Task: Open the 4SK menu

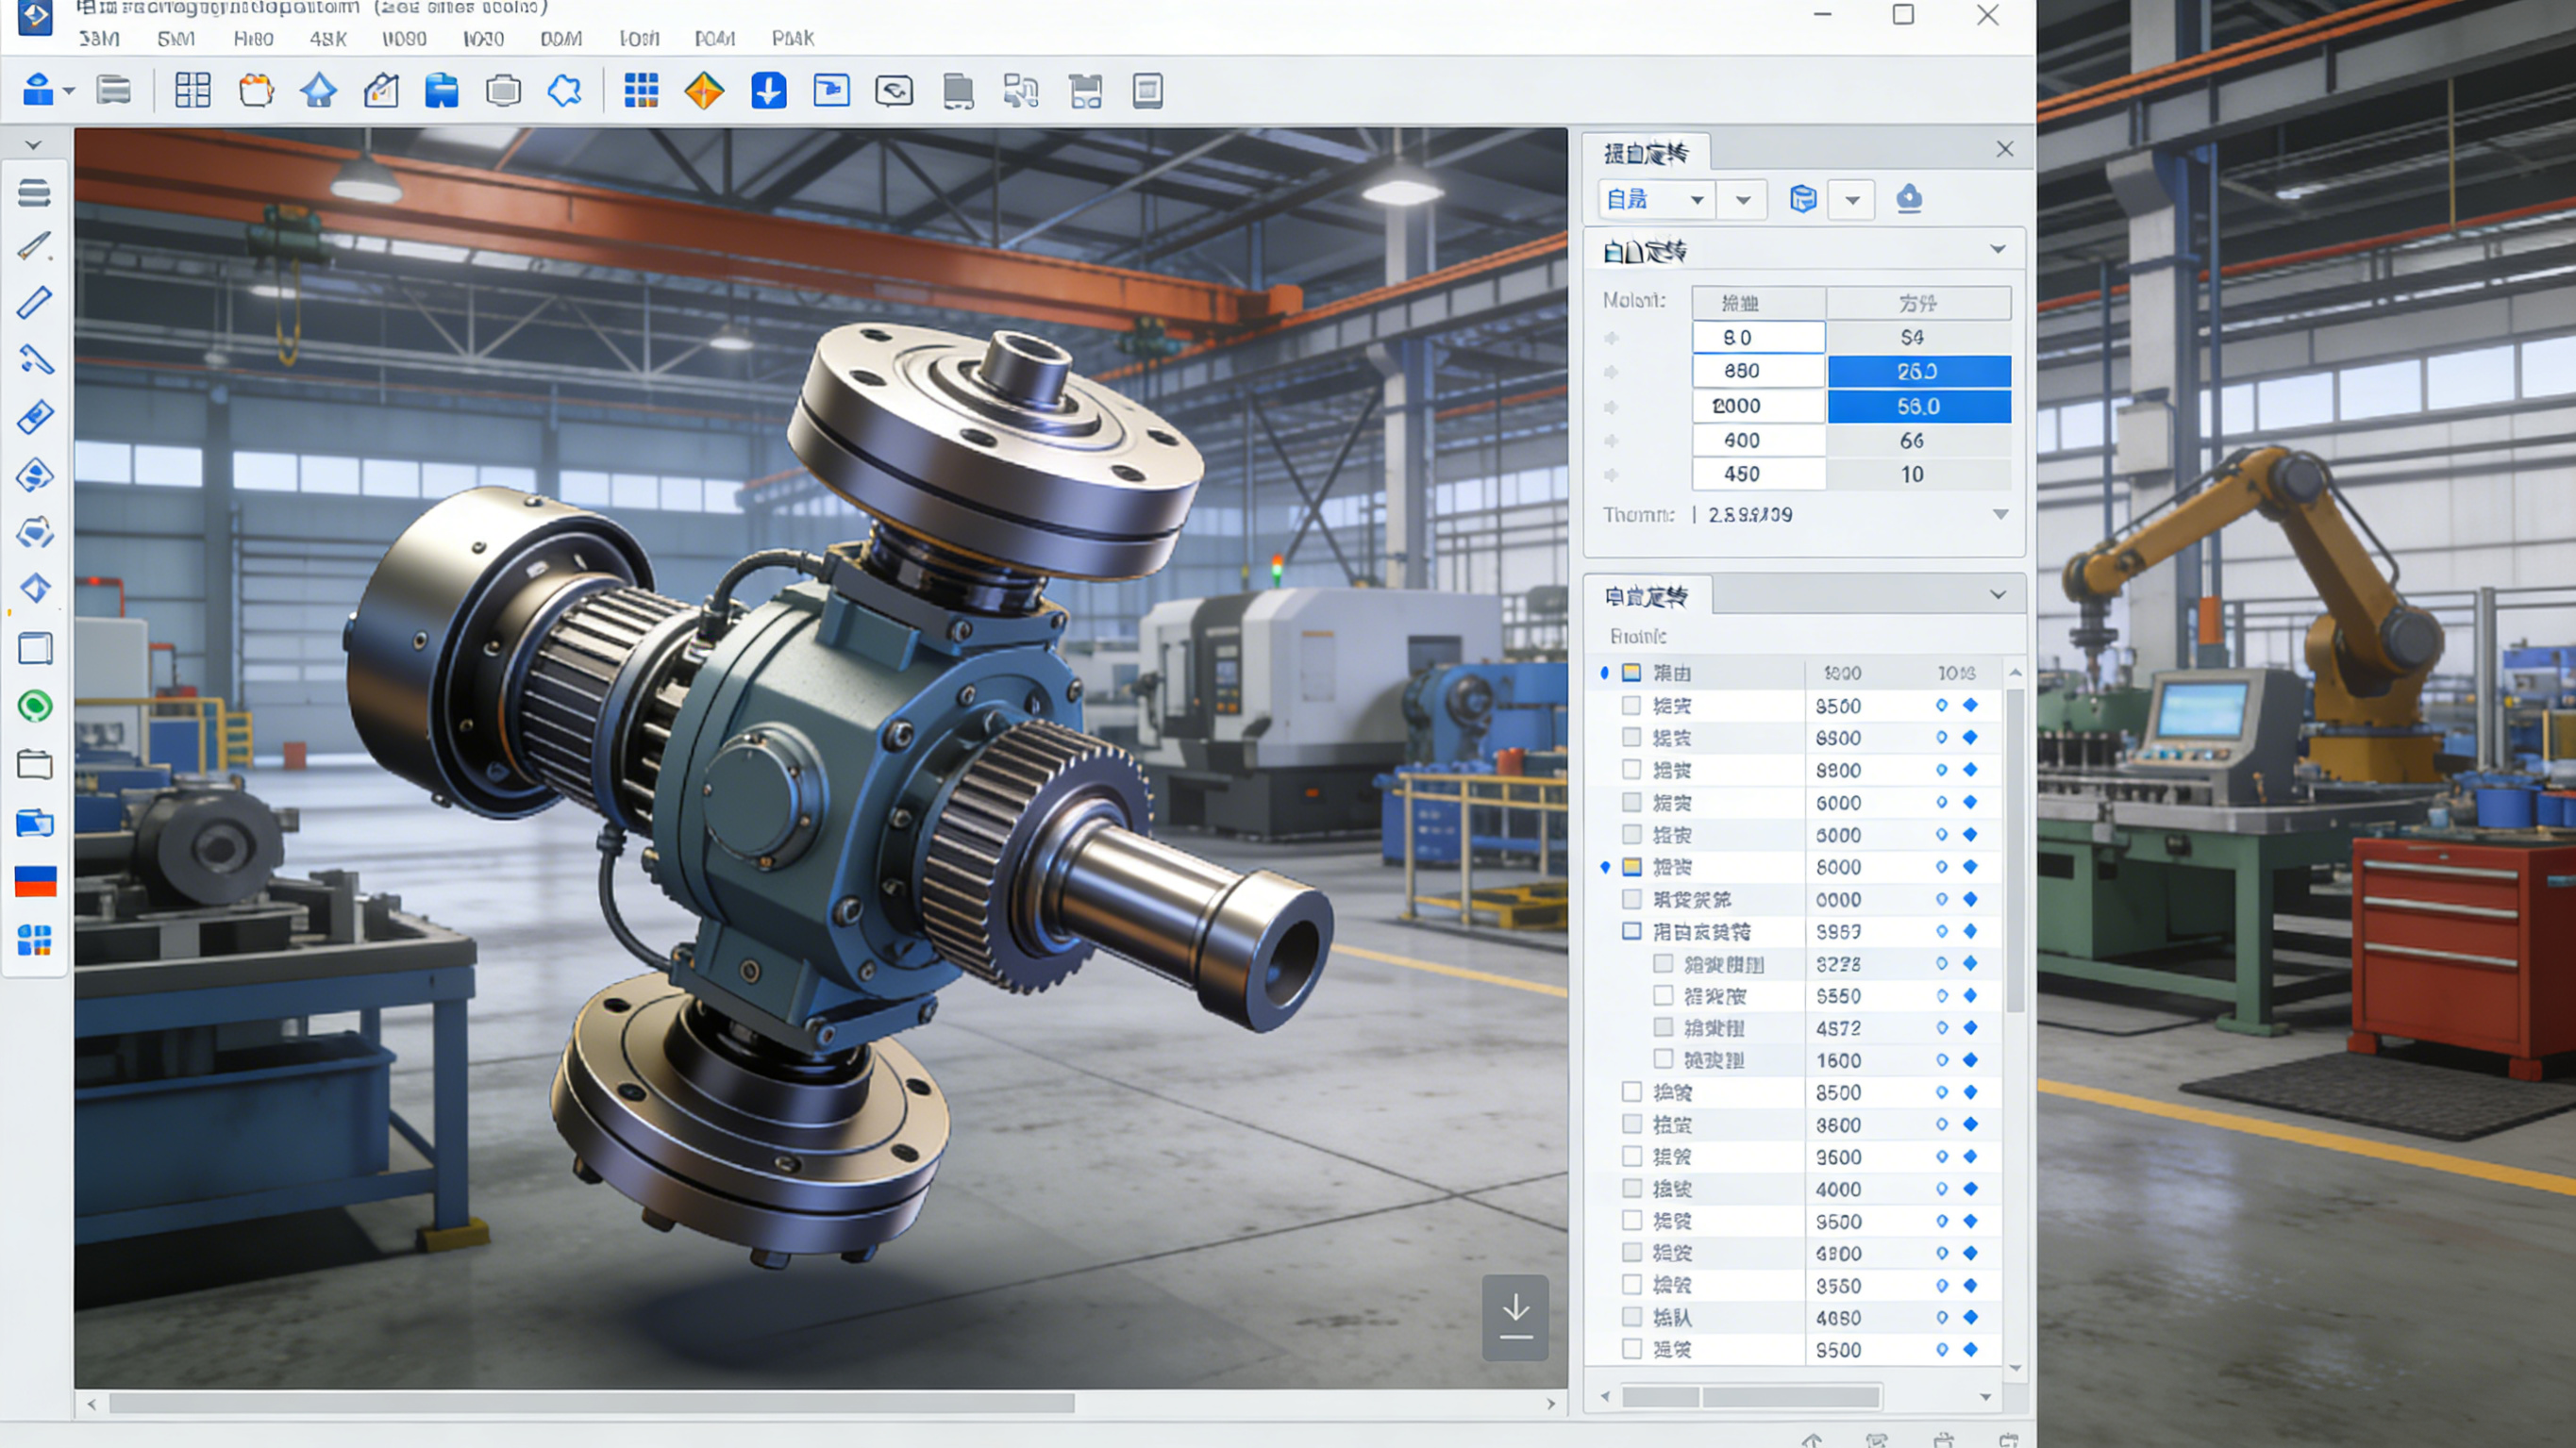Action: point(327,39)
